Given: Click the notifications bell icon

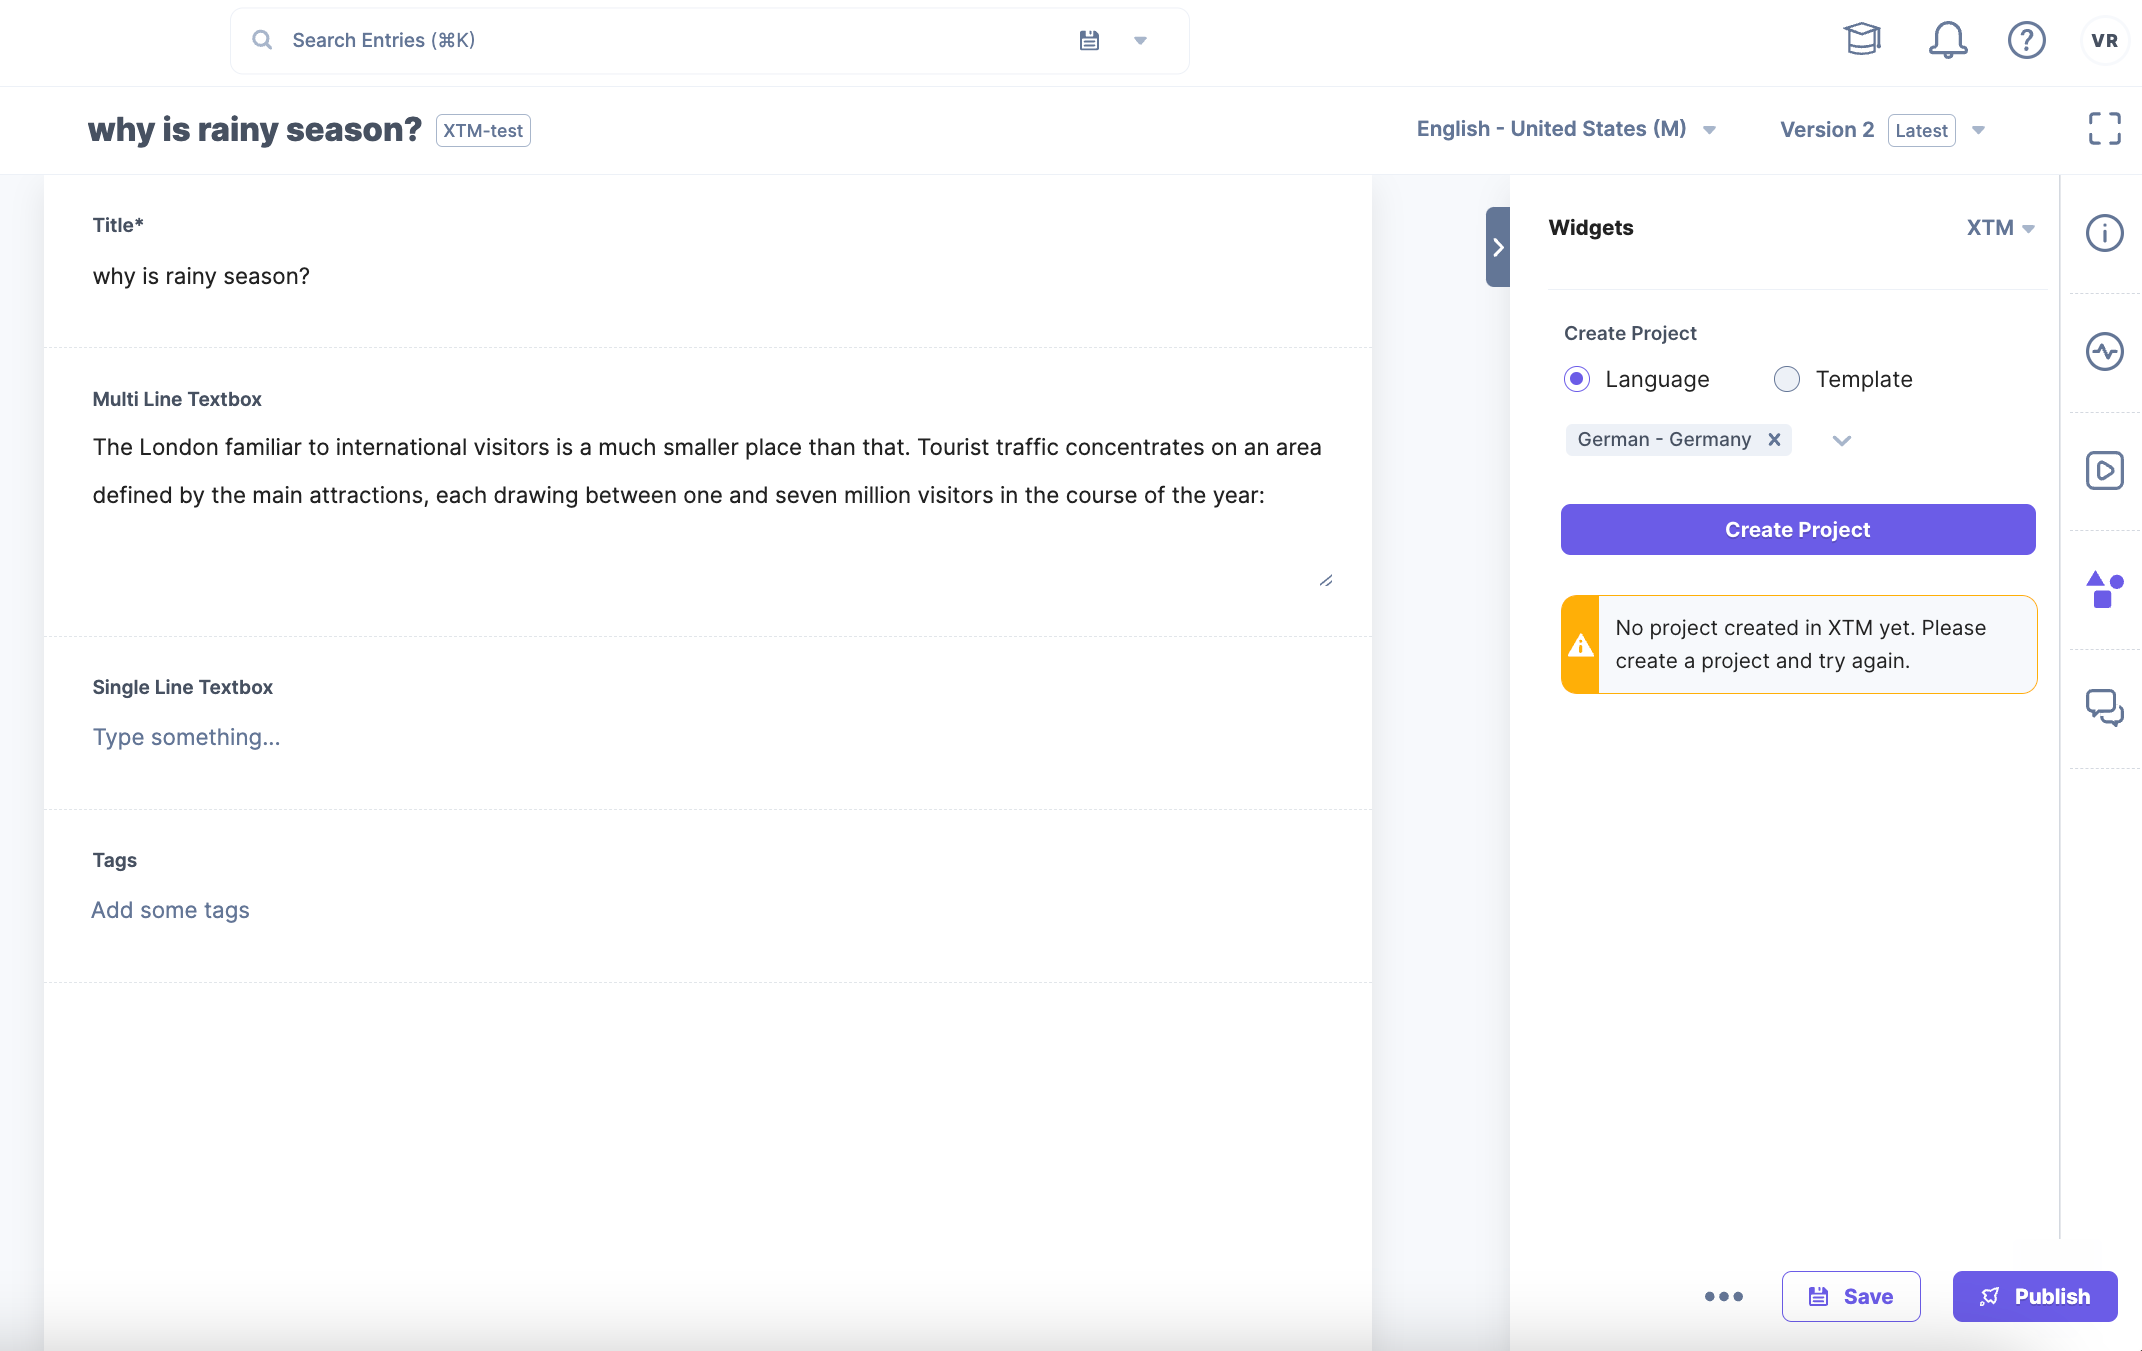Looking at the screenshot, I should 1944,39.
